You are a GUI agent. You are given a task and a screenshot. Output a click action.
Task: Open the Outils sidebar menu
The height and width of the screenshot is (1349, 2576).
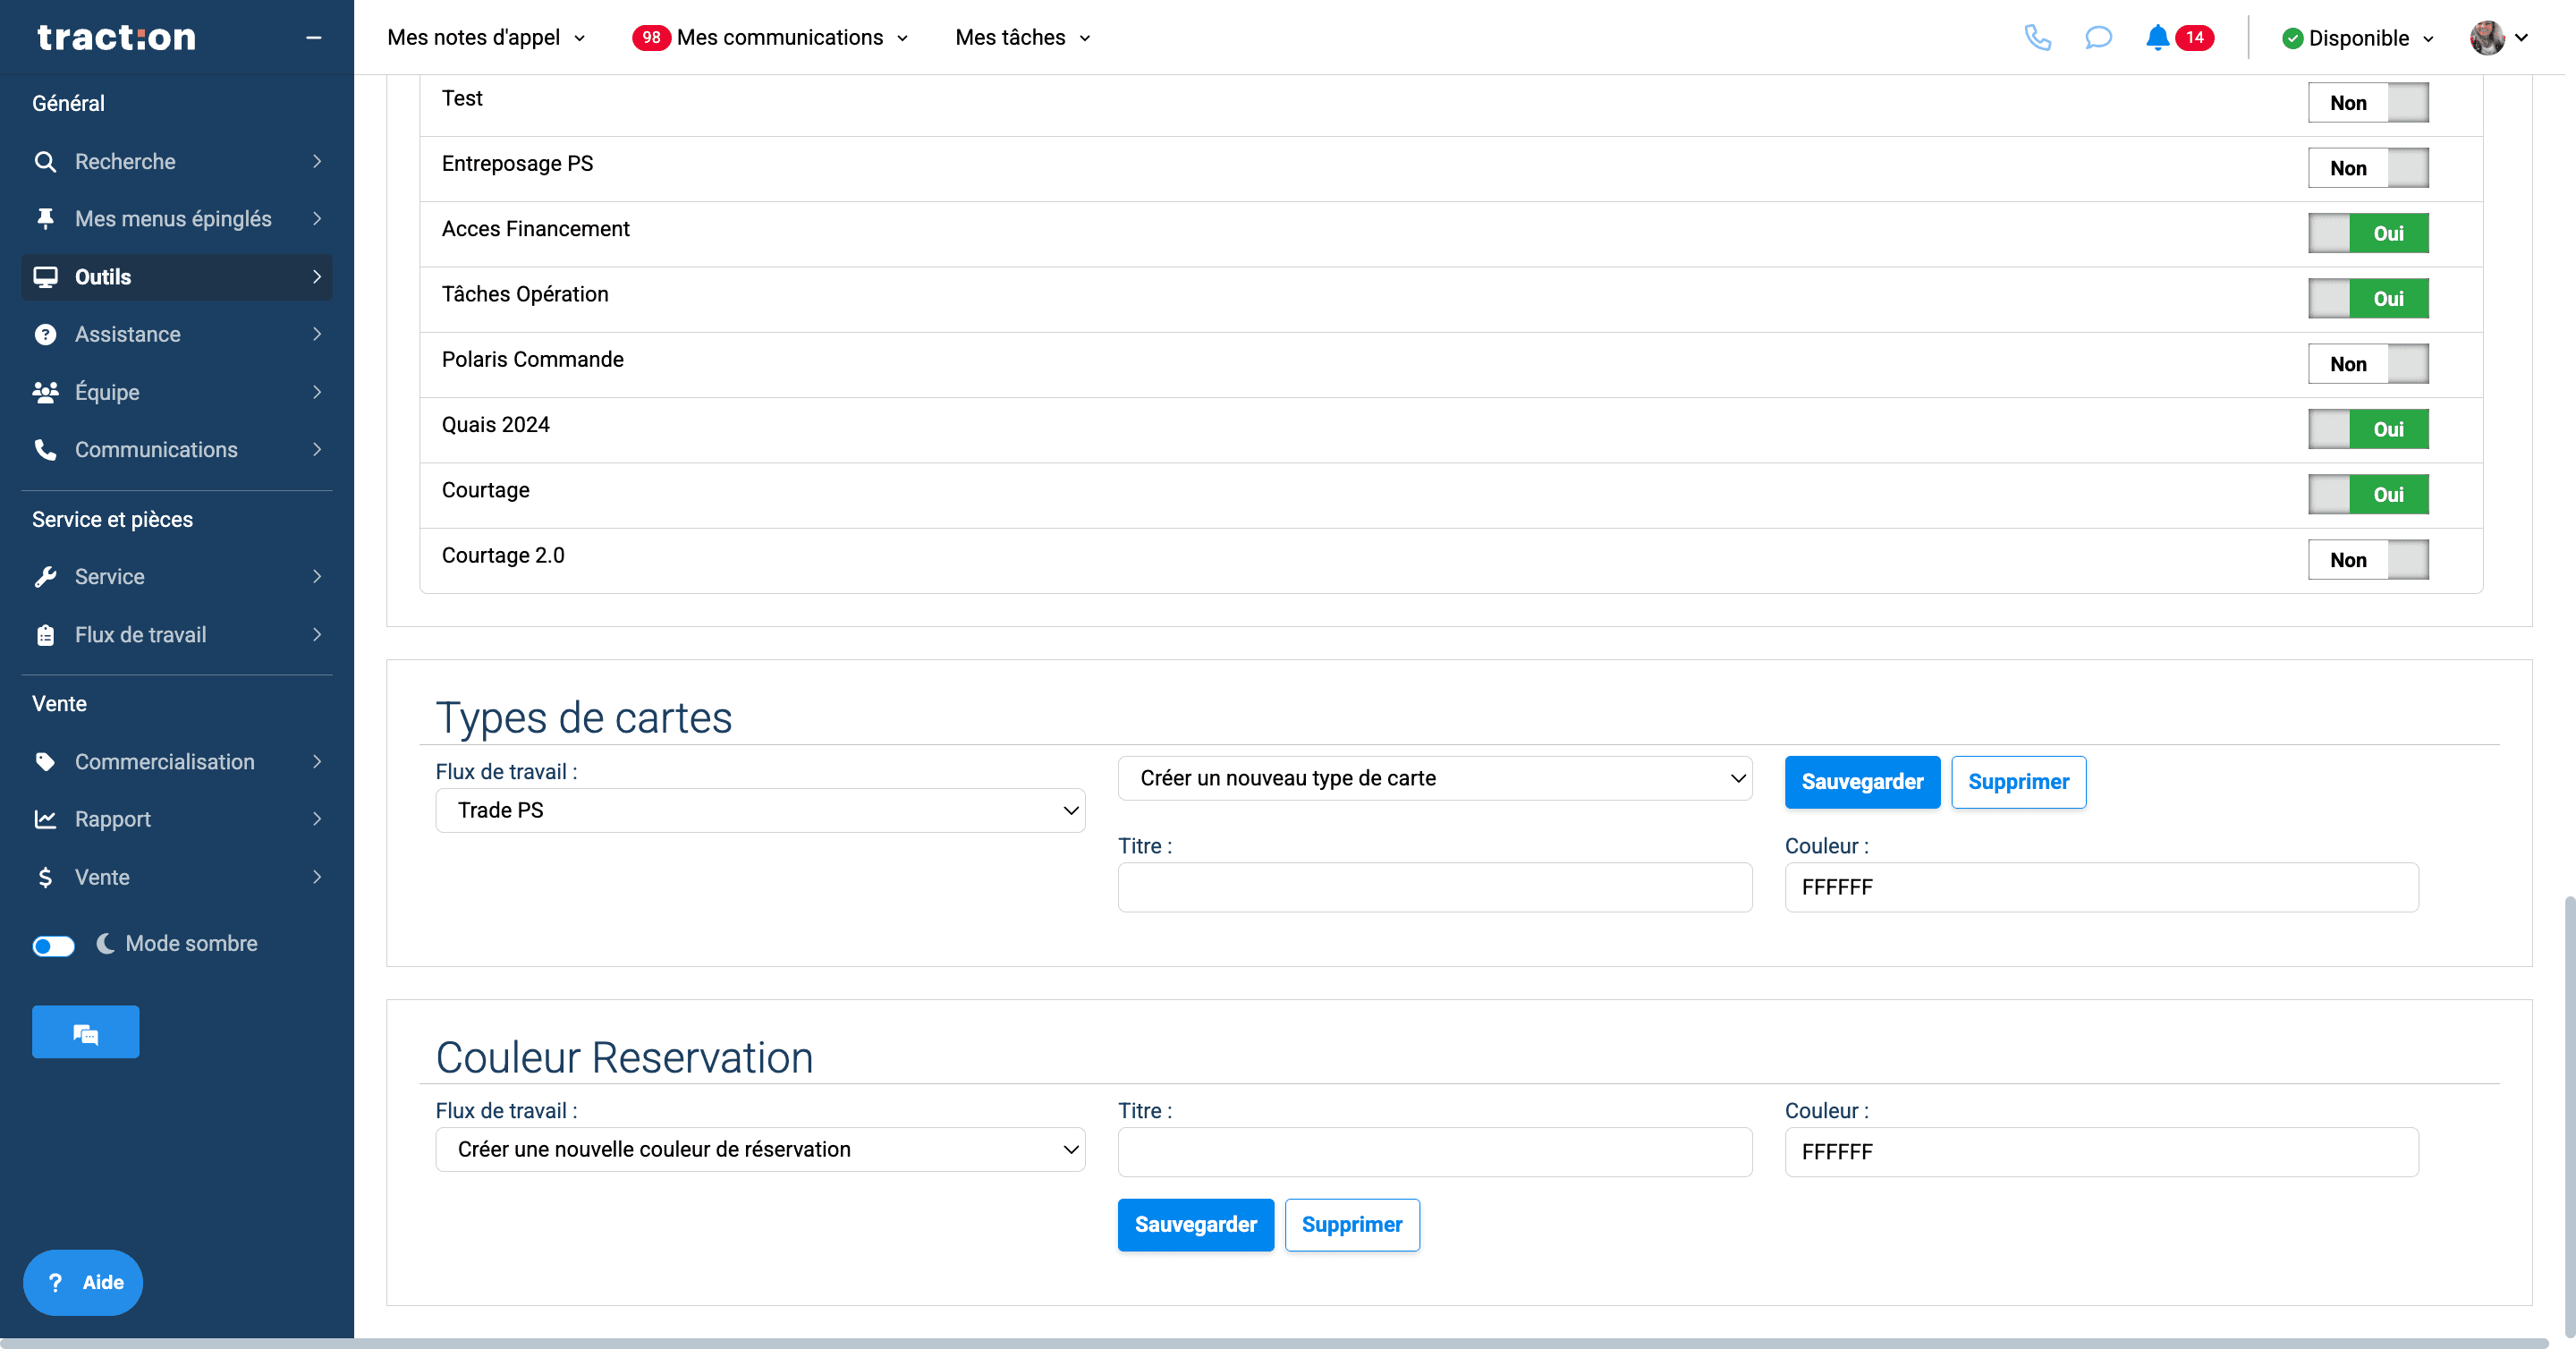[x=177, y=276]
